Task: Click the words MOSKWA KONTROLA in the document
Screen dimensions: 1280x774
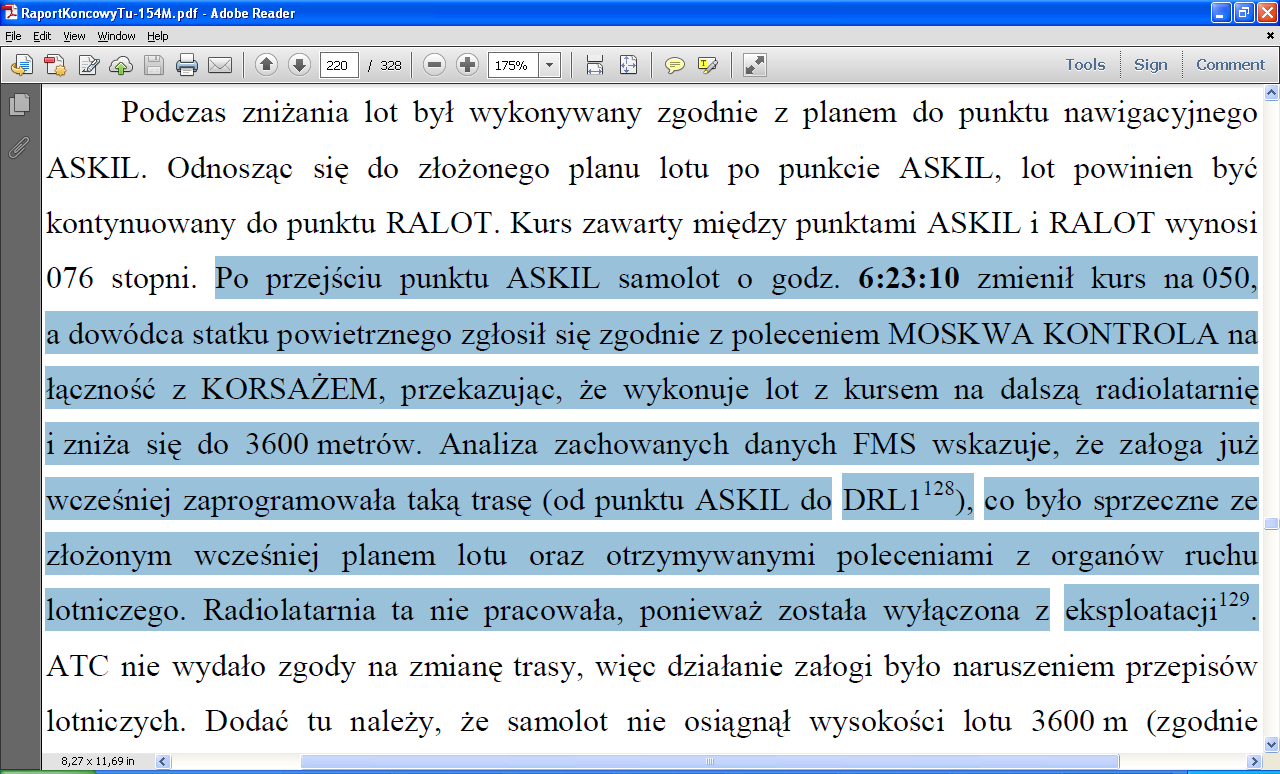Action: click(1053, 335)
